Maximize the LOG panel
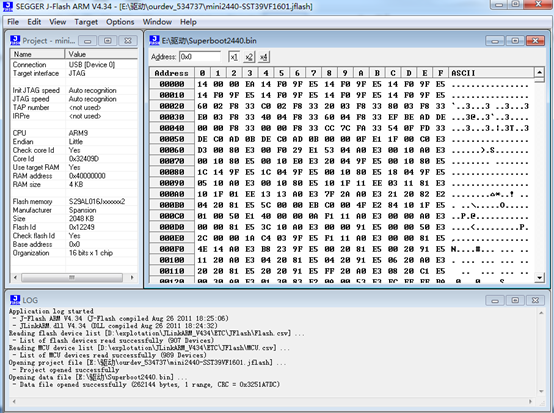The height and width of the screenshot is (413, 554). [515, 300]
